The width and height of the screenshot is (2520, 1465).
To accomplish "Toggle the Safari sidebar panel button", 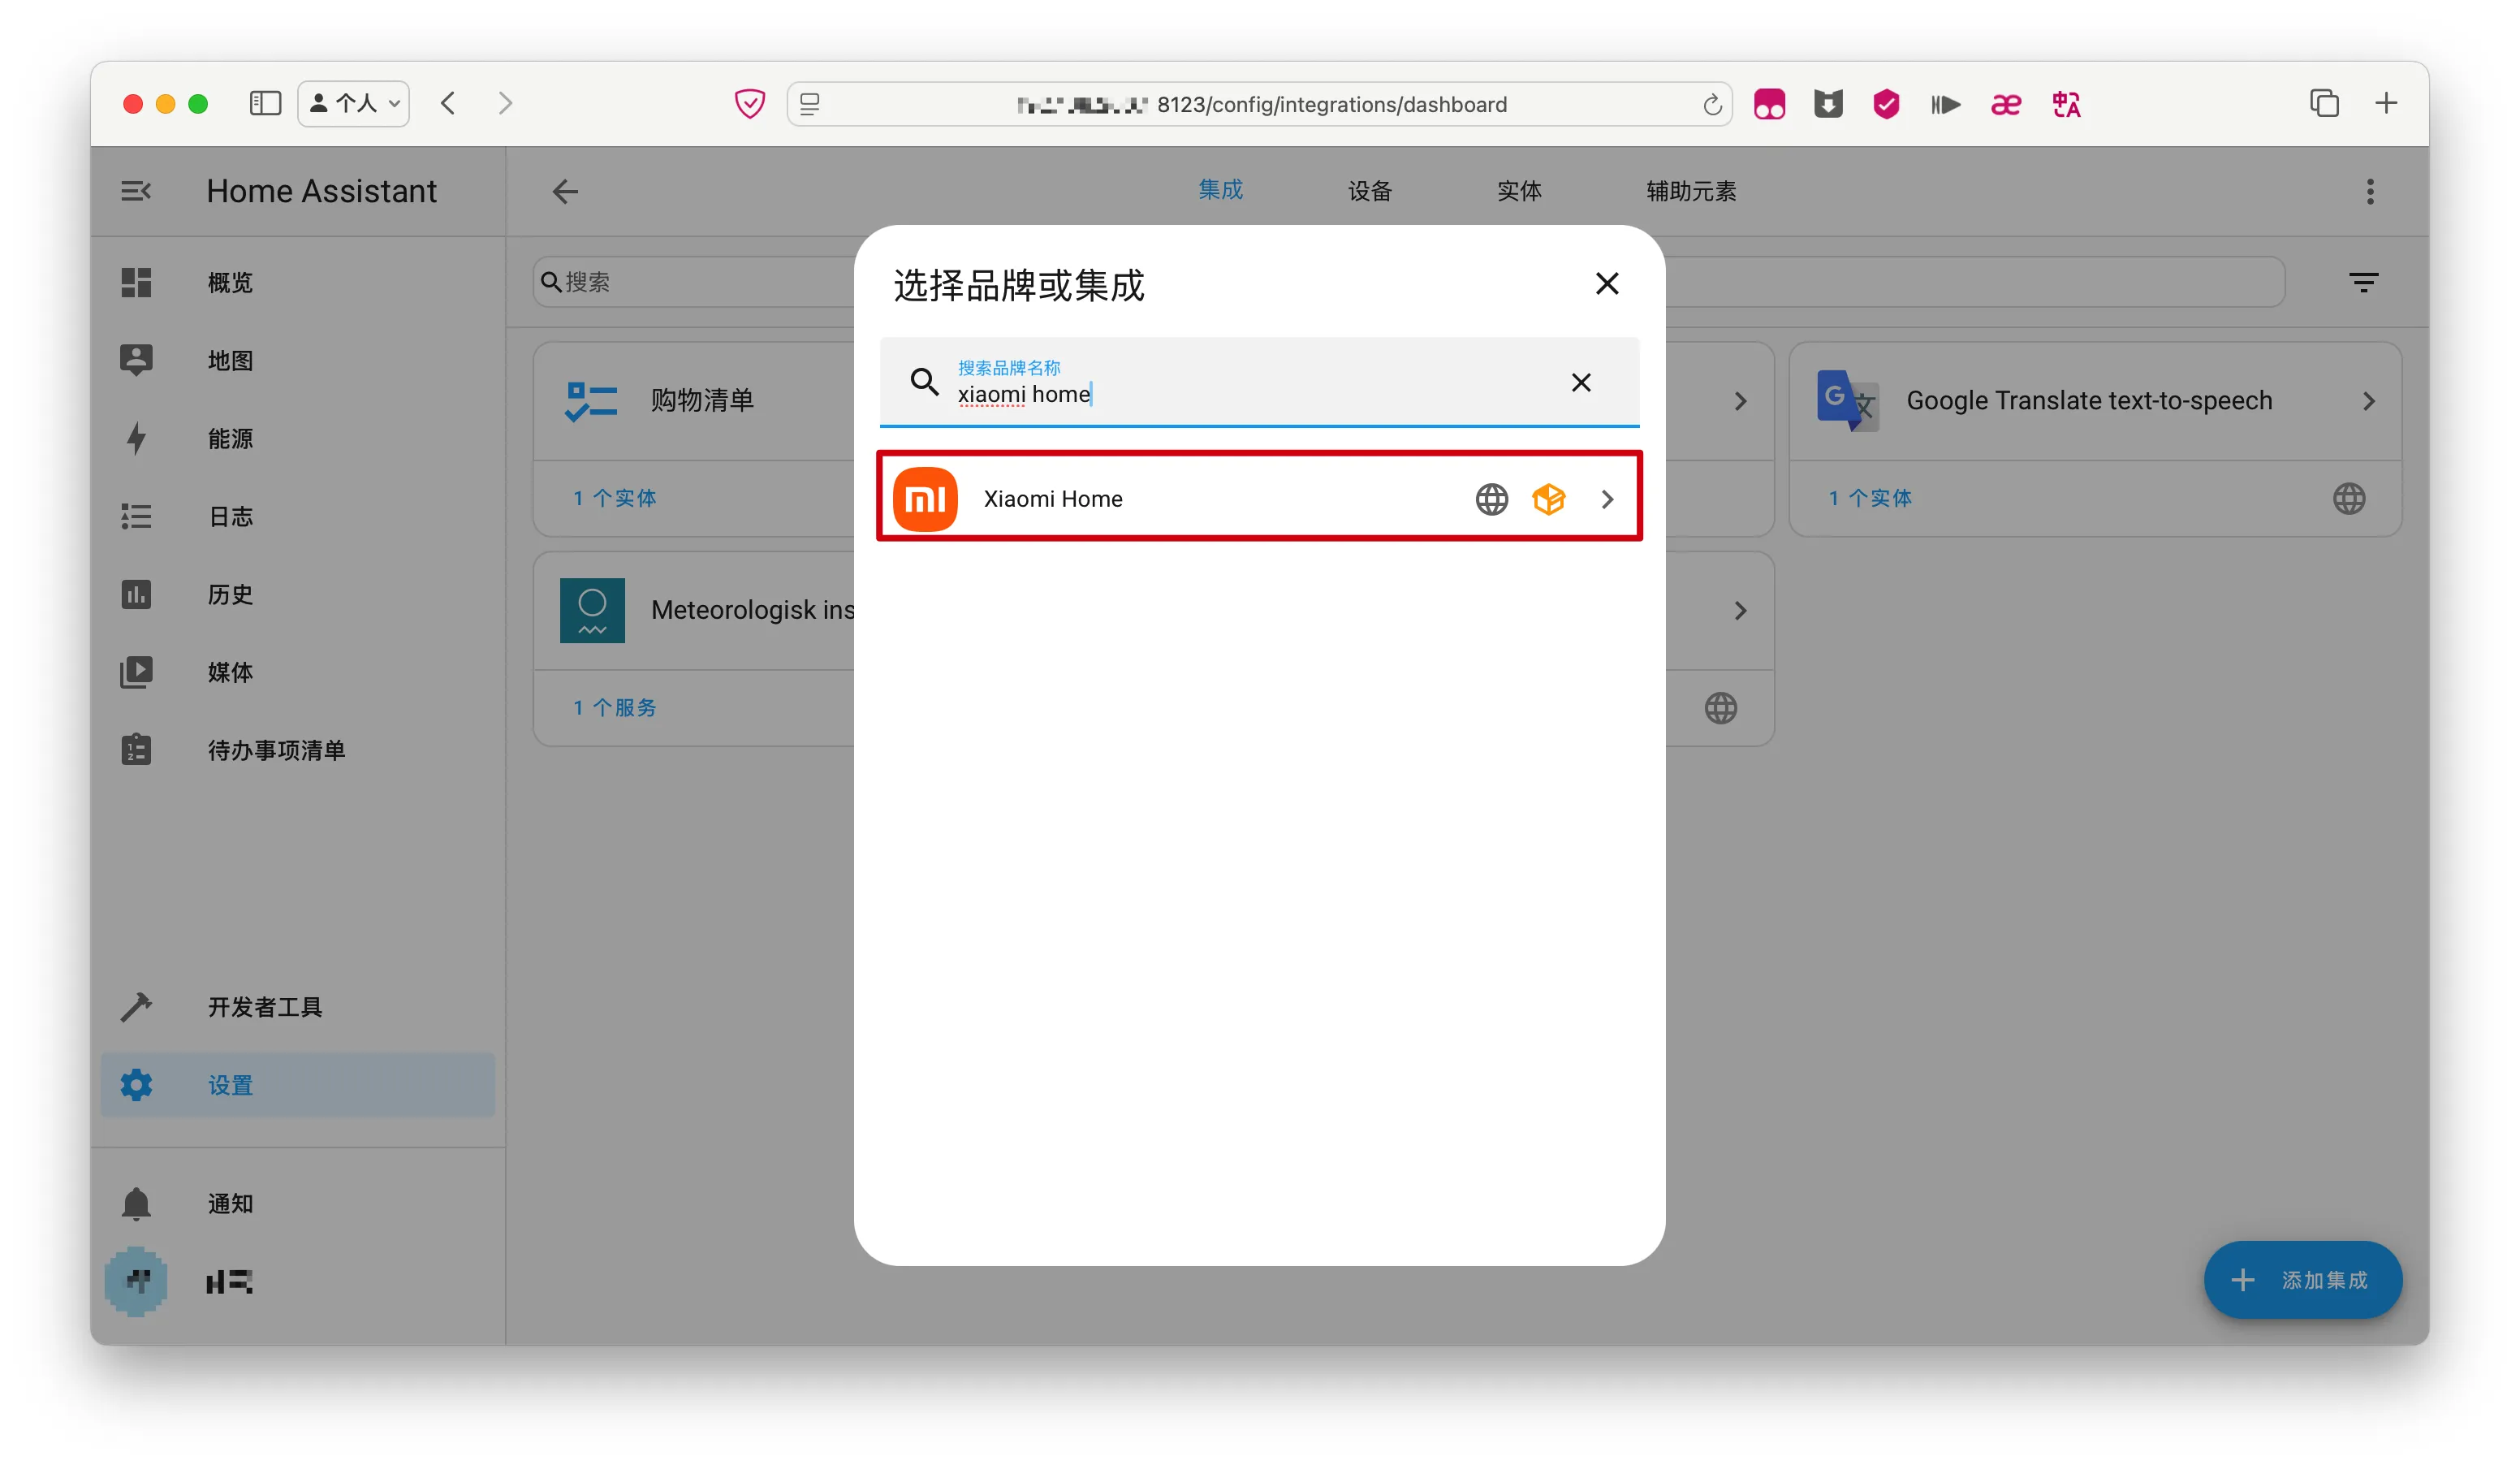I will pyautogui.click(x=265, y=103).
